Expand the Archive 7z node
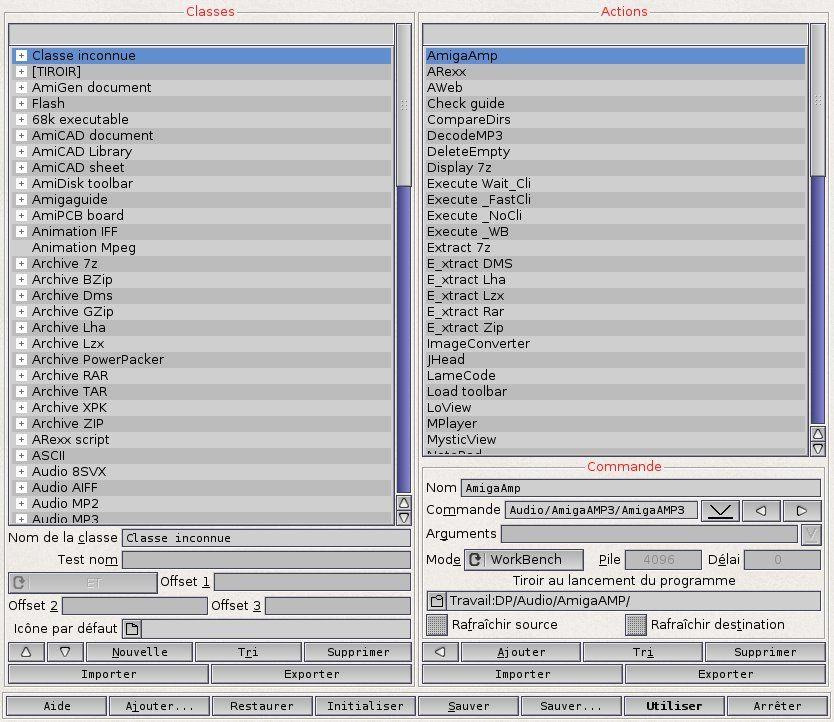 21,263
